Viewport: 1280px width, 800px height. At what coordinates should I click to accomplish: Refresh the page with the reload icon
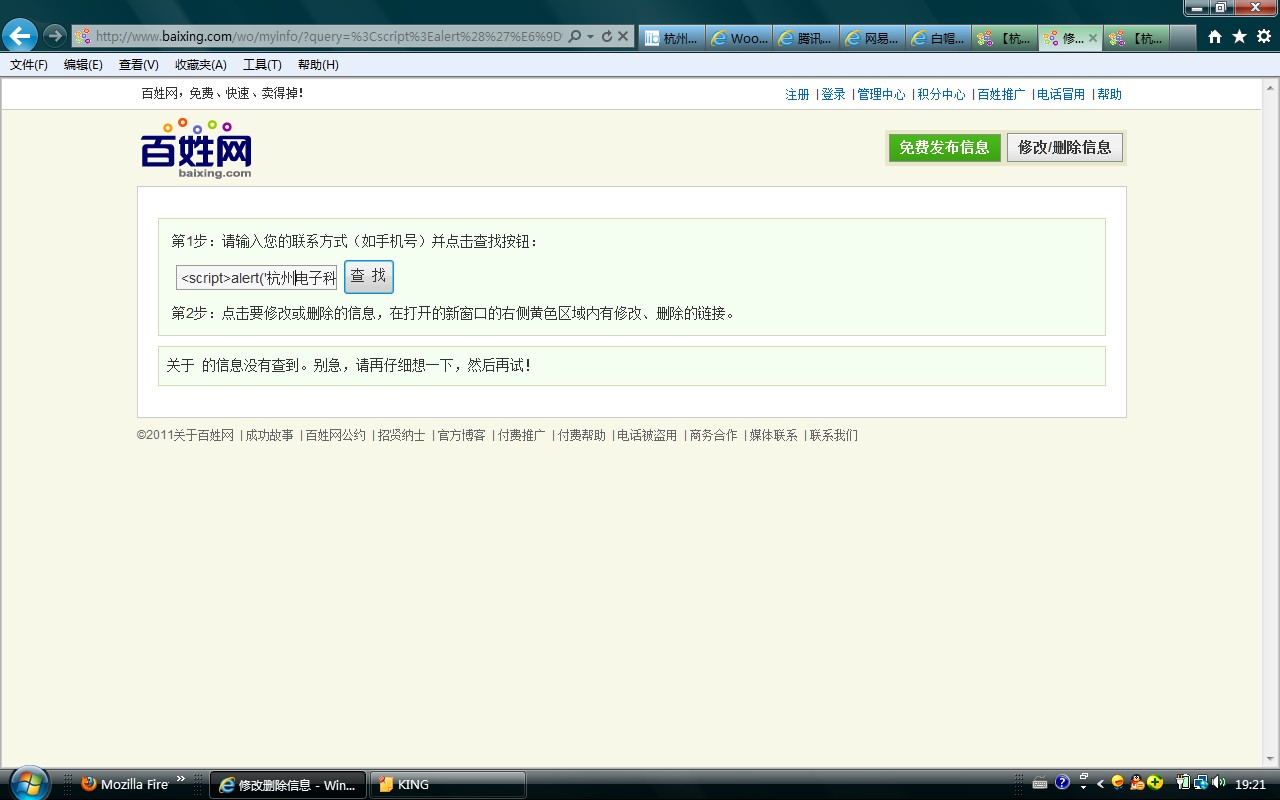(606, 37)
